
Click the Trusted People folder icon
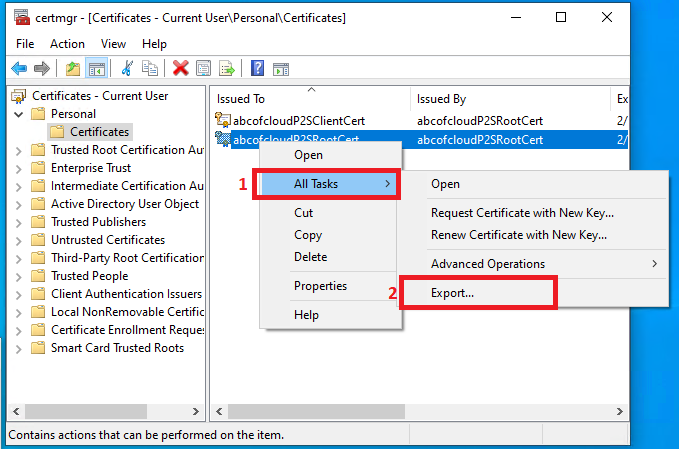[x=38, y=276]
